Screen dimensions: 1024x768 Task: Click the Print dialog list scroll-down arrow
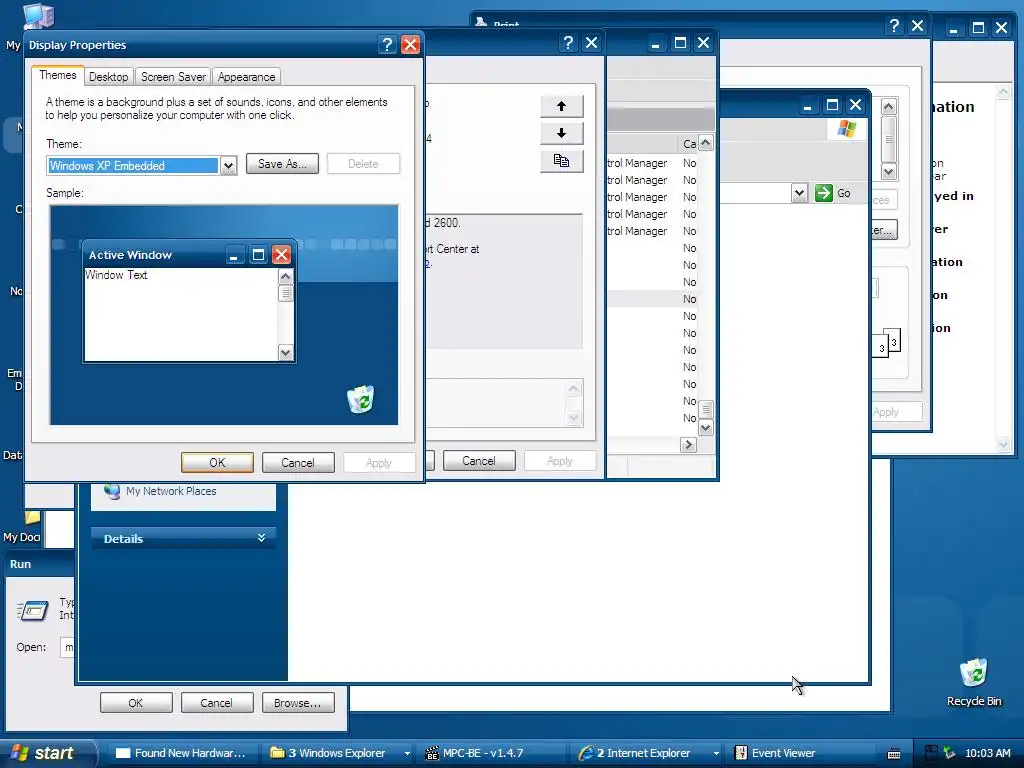tap(889, 172)
